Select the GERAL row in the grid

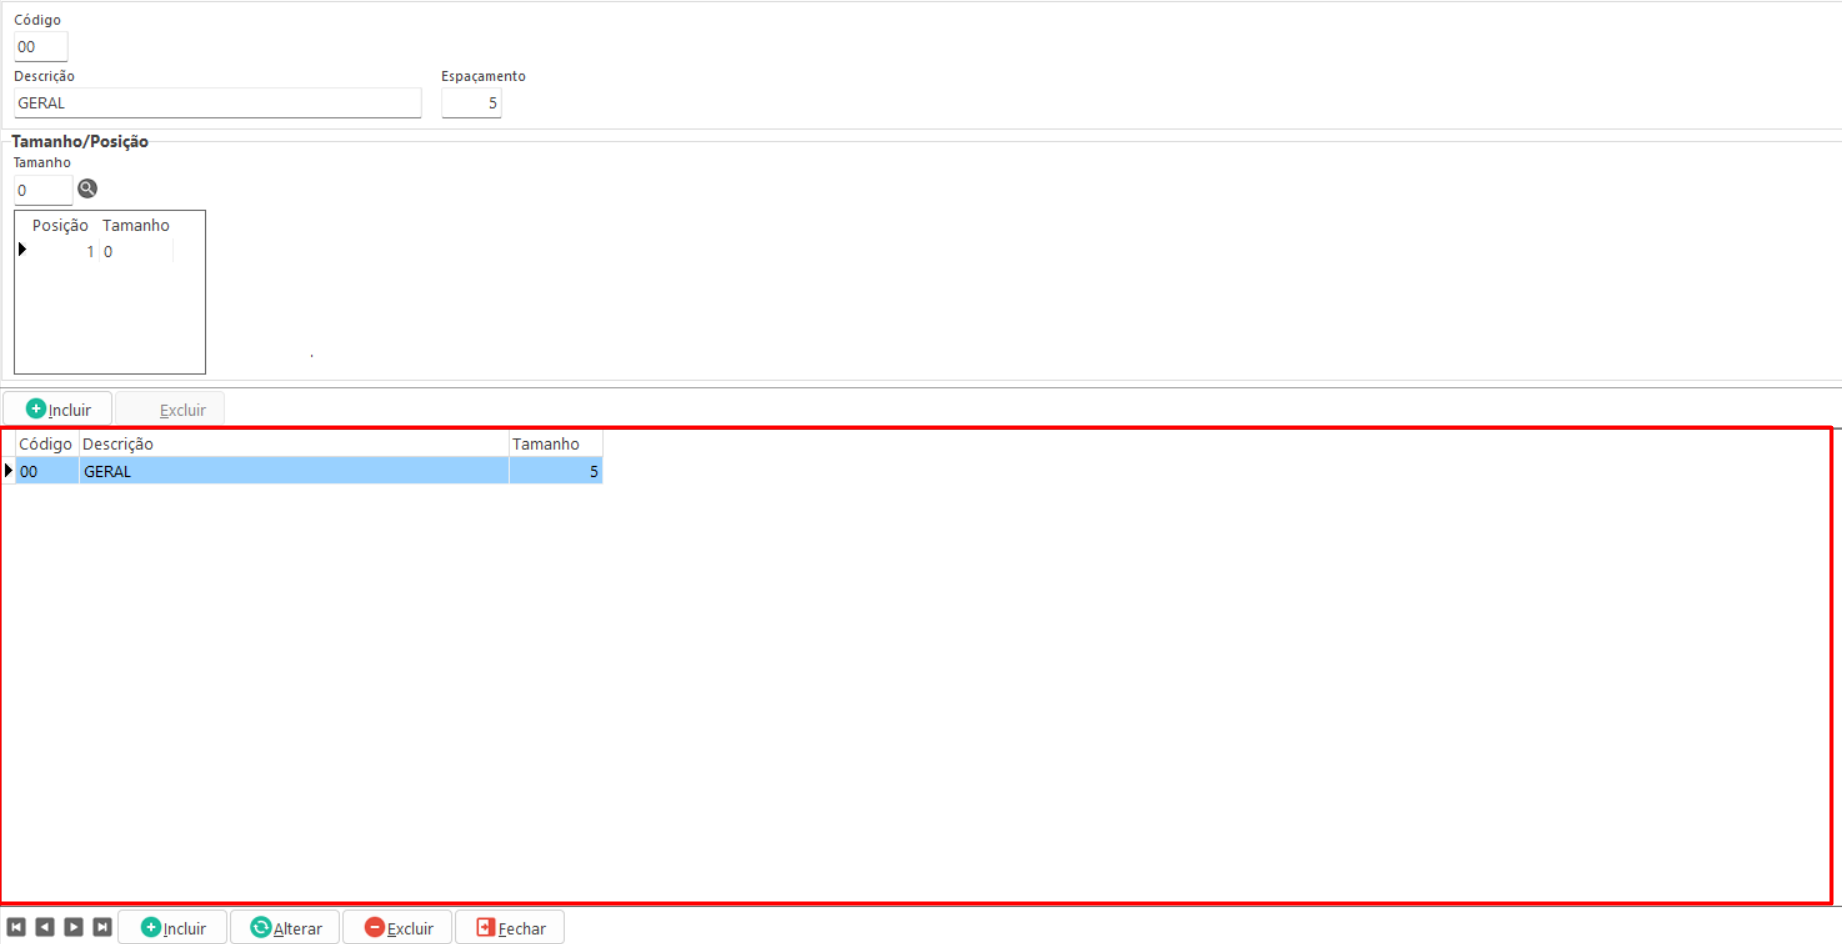point(293,471)
